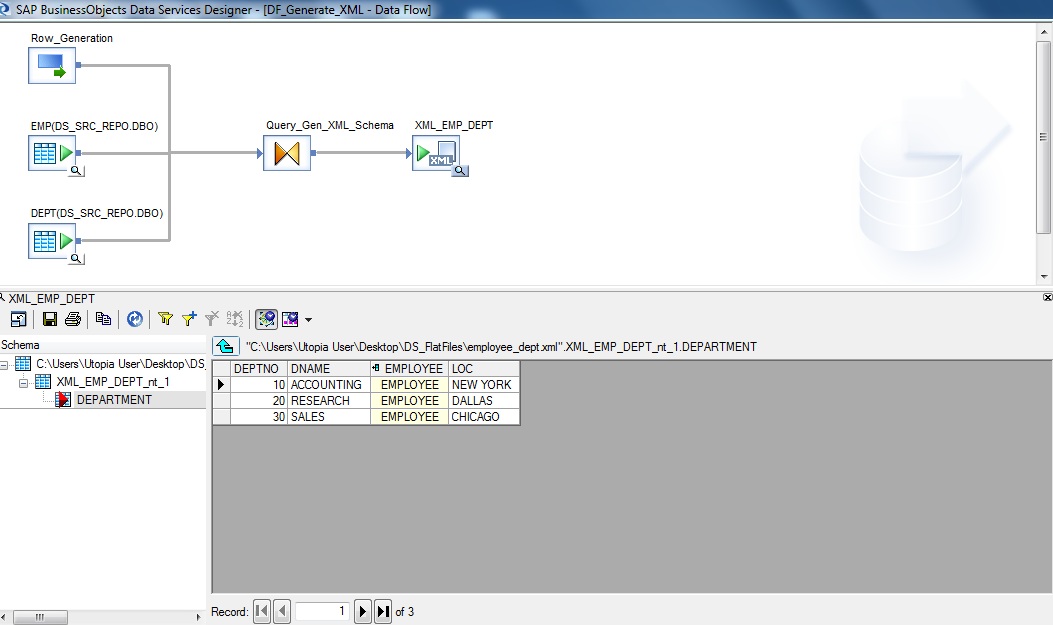Go to the previous record

pyautogui.click(x=282, y=612)
